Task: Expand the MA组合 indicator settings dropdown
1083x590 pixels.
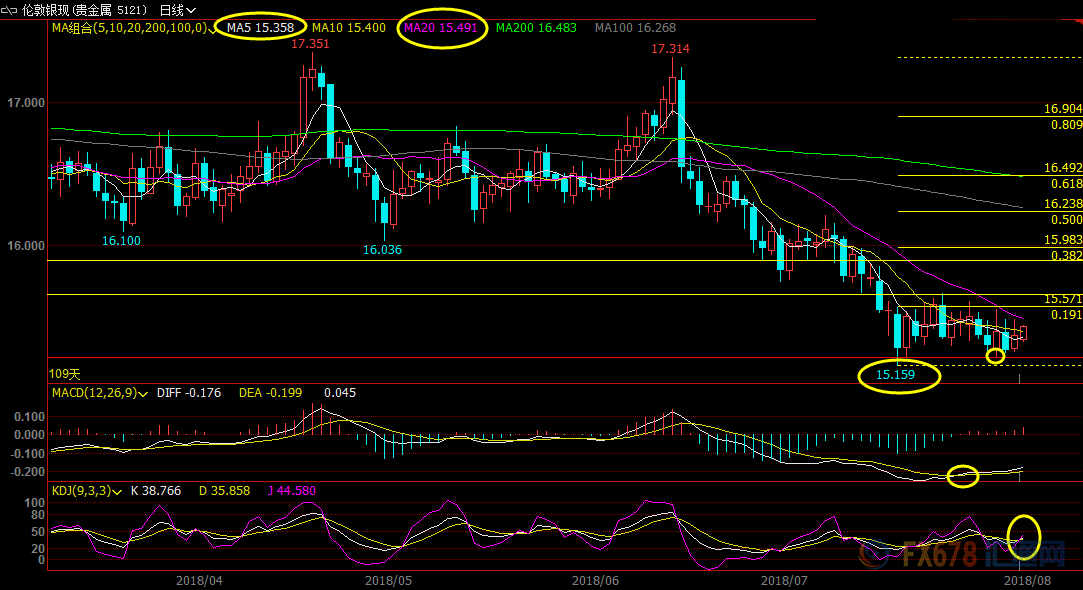Action: pos(214,28)
